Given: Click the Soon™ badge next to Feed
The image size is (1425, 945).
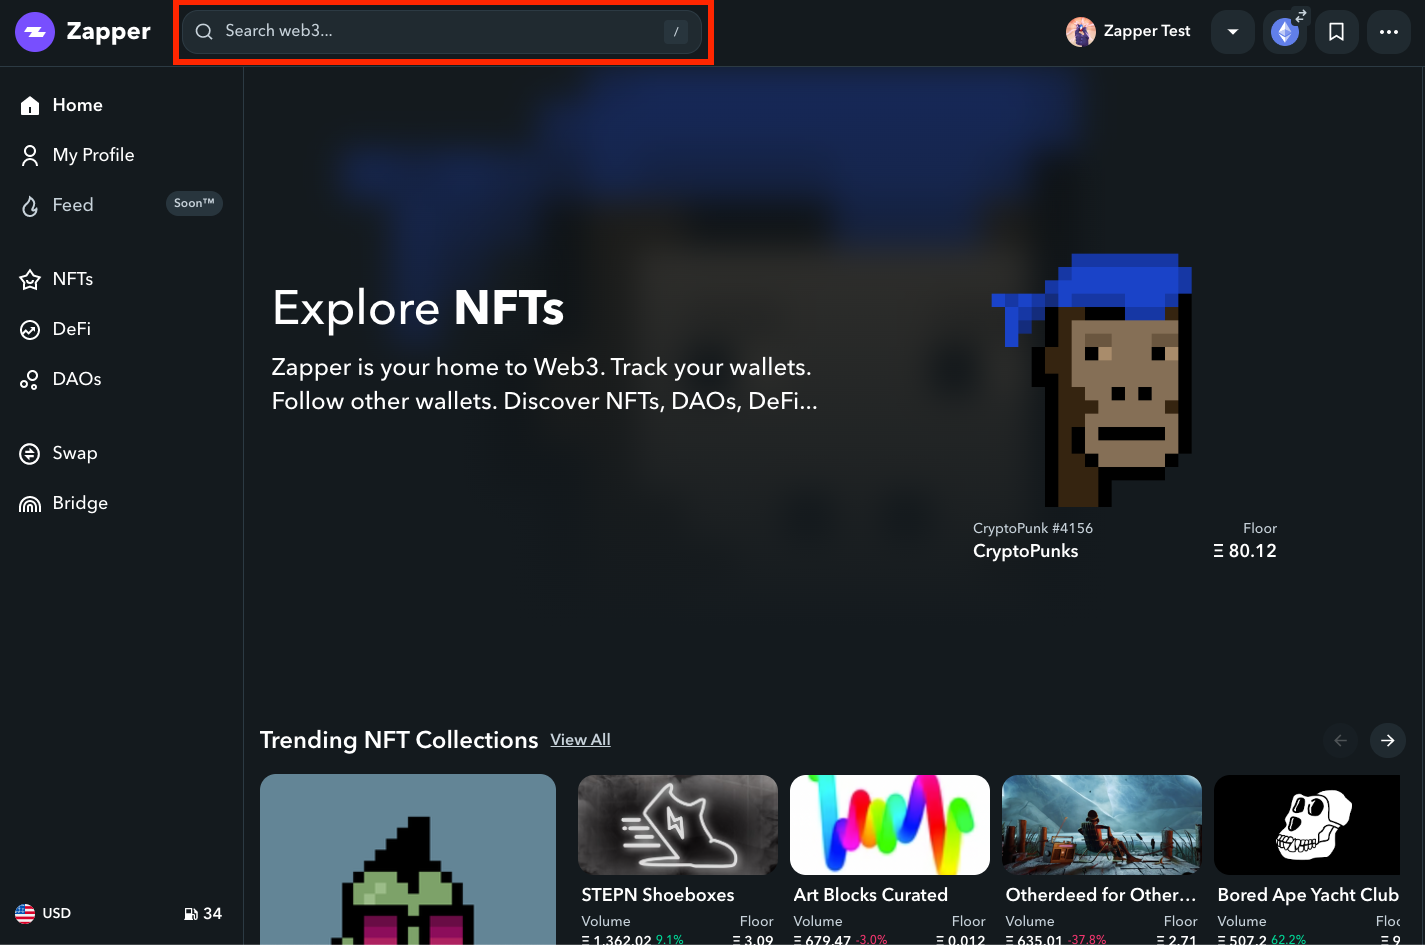Looking at the screenshot, I should 194,204.
